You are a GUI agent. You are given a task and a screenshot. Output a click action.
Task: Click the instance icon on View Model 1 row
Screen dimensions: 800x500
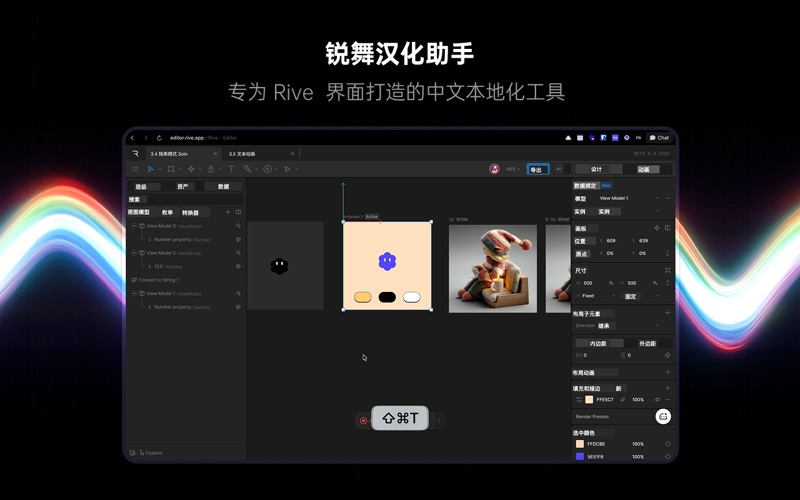pos(238,293)
